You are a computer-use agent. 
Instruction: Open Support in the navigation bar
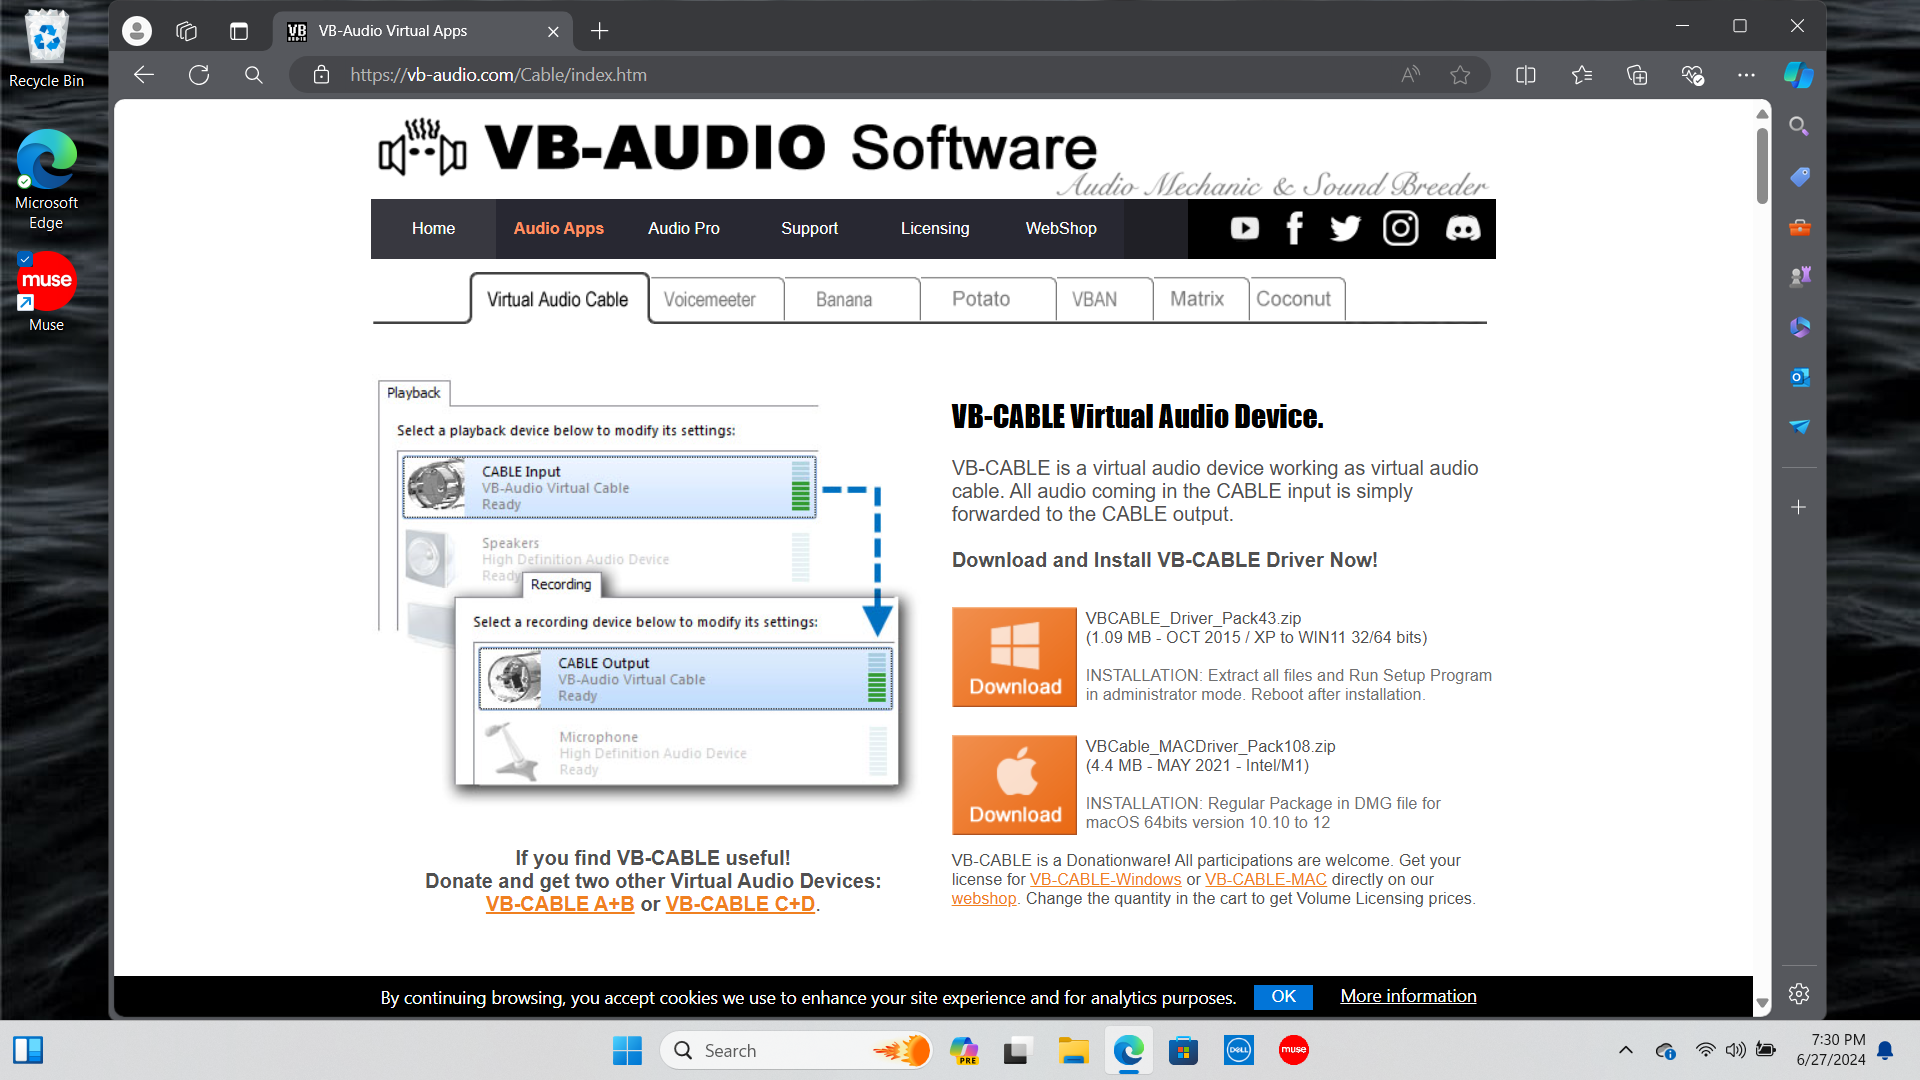(809, 229)
